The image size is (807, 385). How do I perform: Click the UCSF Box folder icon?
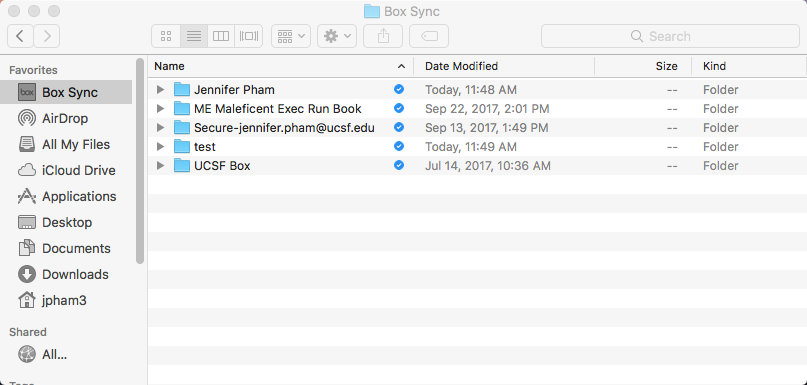coord(182,166)
